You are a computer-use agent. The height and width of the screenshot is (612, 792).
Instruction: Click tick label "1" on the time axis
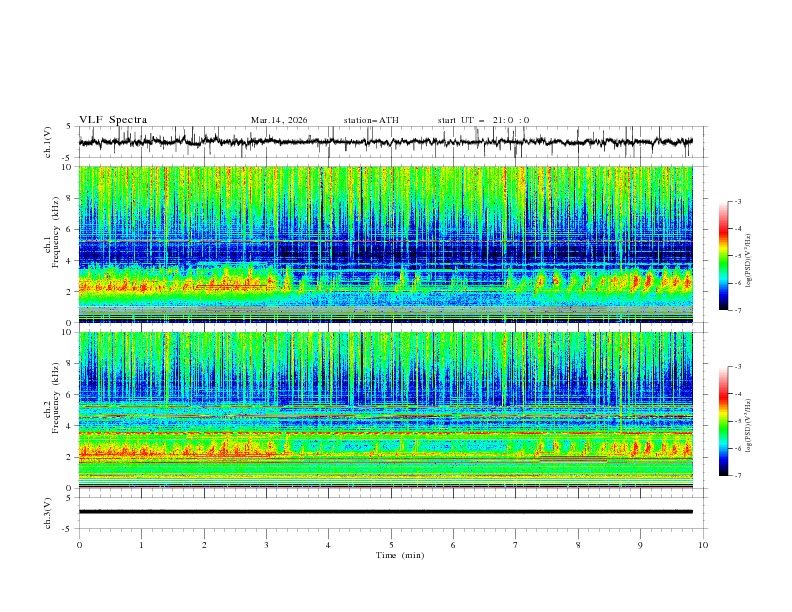[141, 545]
